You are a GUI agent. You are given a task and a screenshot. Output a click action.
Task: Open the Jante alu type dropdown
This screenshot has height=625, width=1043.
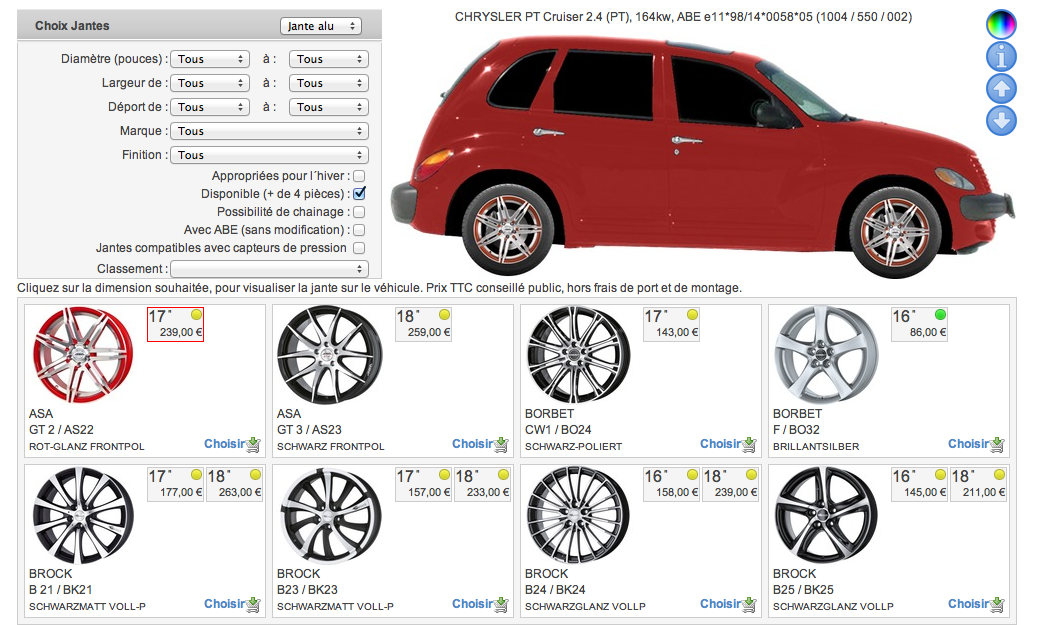click(x=320, y=26)
